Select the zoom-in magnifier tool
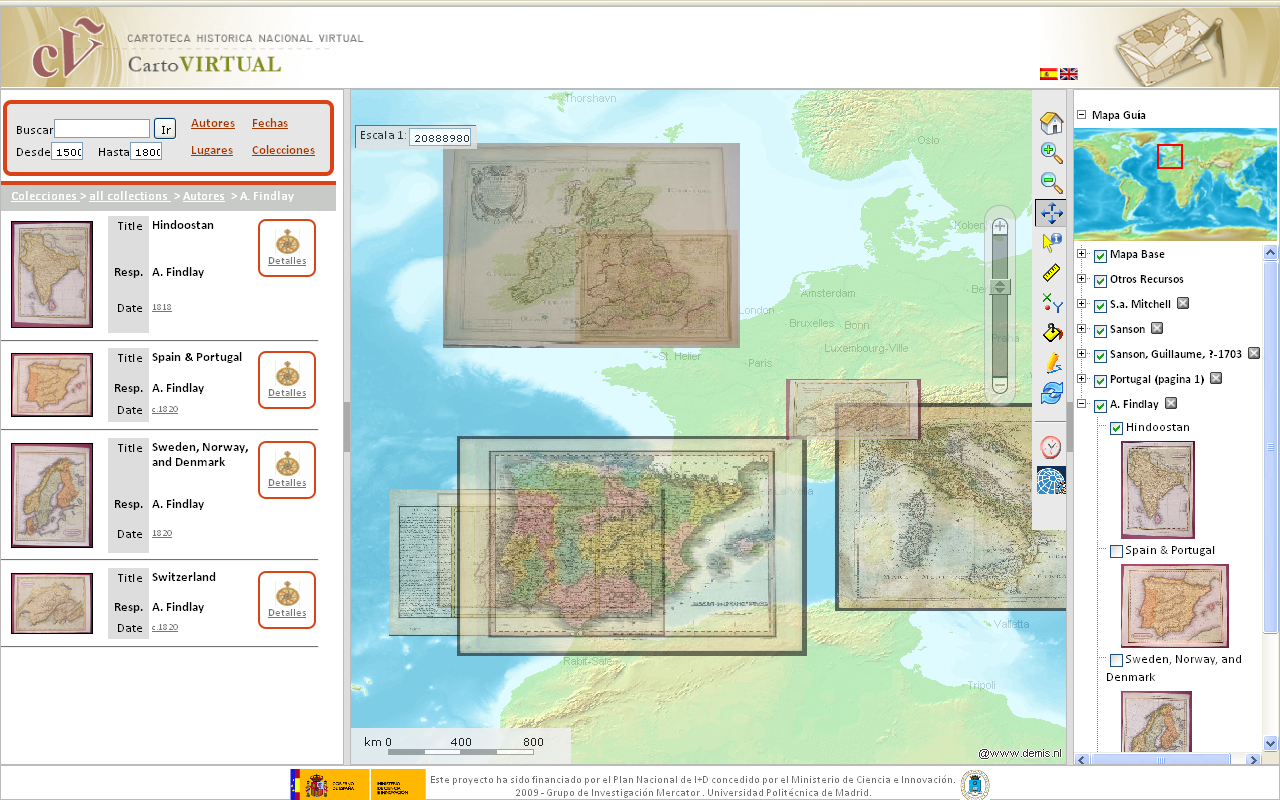 click(1051, 153)
